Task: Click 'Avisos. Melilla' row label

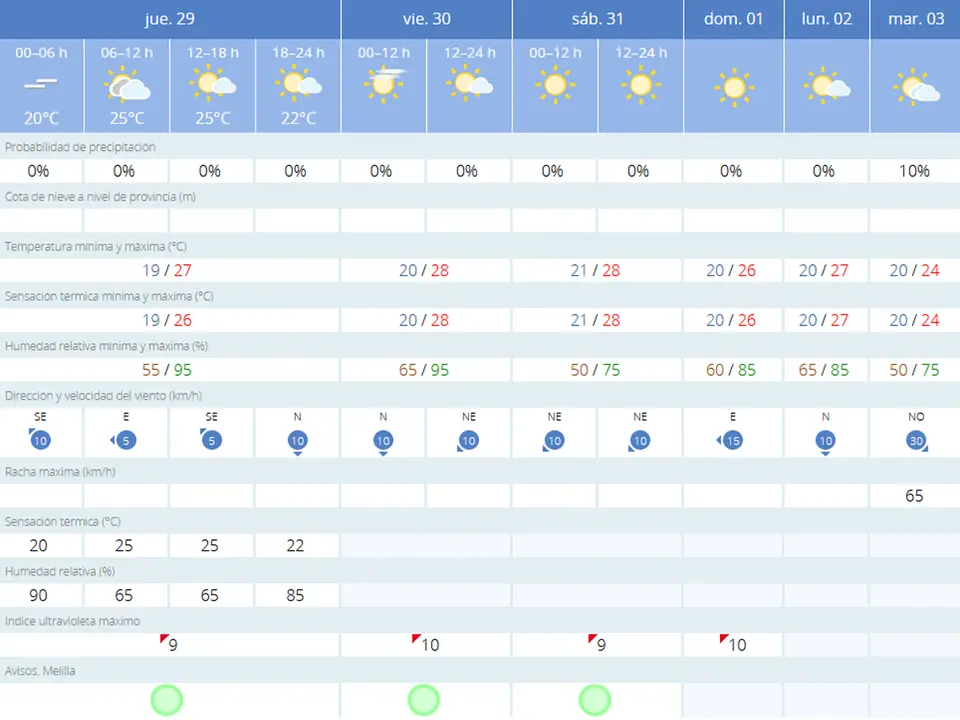Action: point(40,670)
